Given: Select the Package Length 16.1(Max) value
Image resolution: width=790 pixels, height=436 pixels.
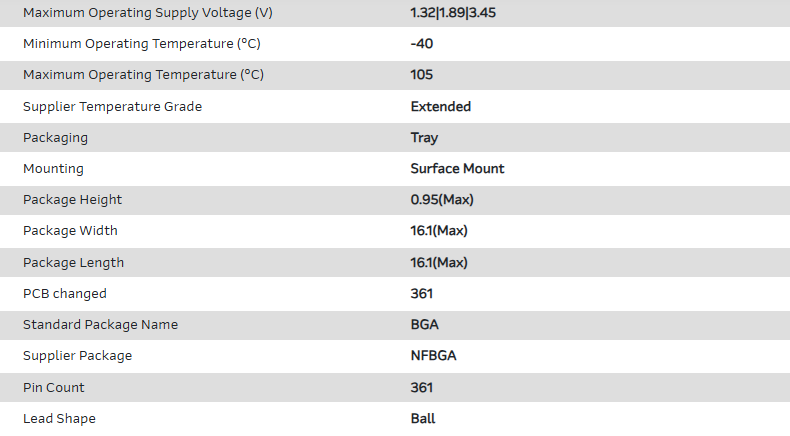Looking at the screenshot, I should tap(439, 263).
